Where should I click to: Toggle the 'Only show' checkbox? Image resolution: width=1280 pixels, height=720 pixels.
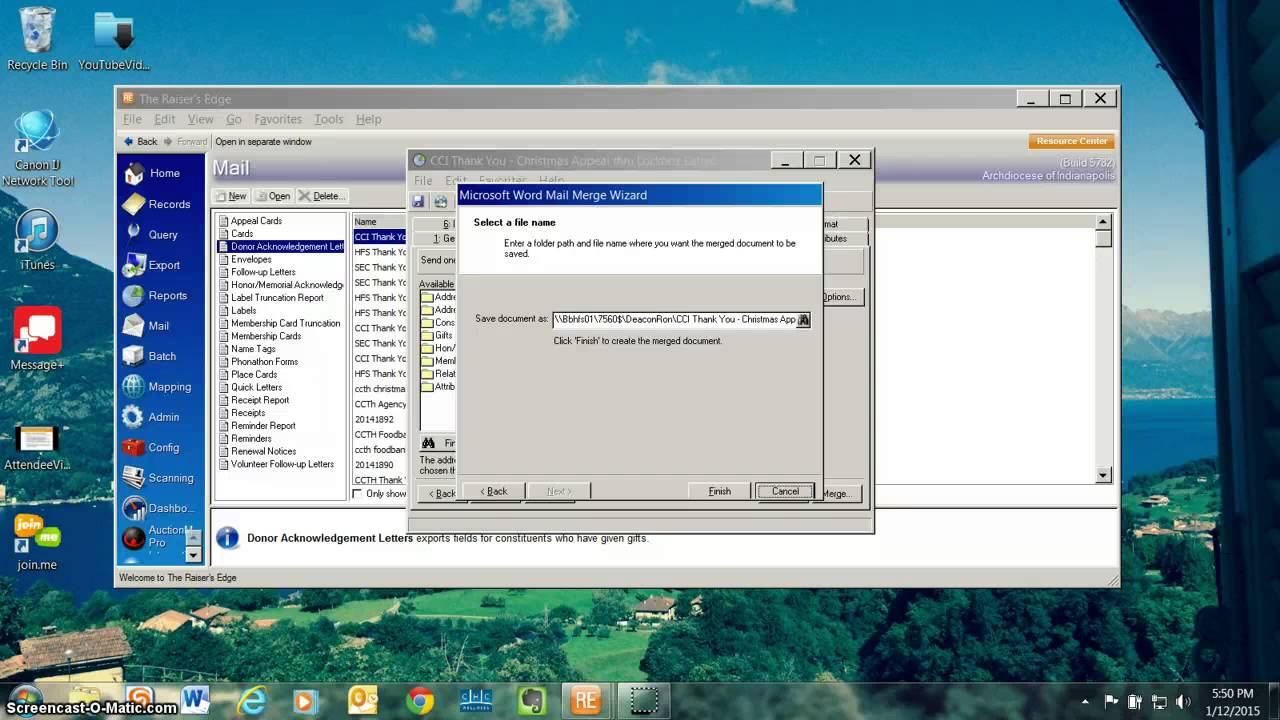coord(358,494)
